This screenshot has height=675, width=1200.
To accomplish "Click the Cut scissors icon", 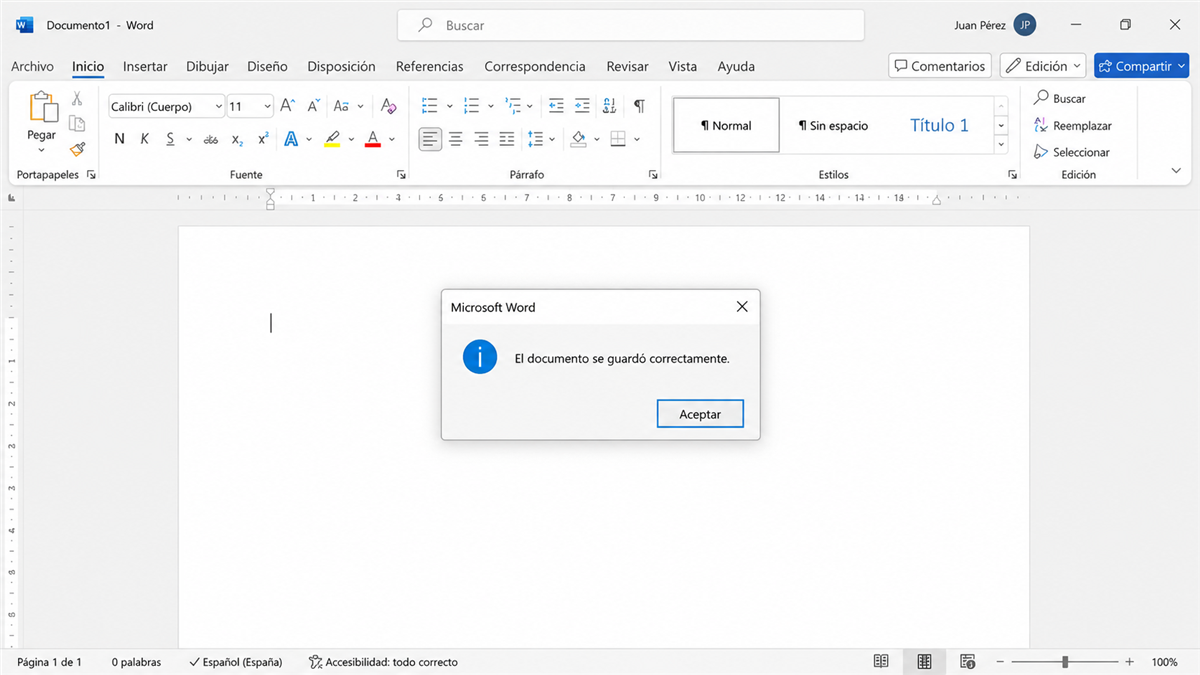I will click(x=77, y=99).
